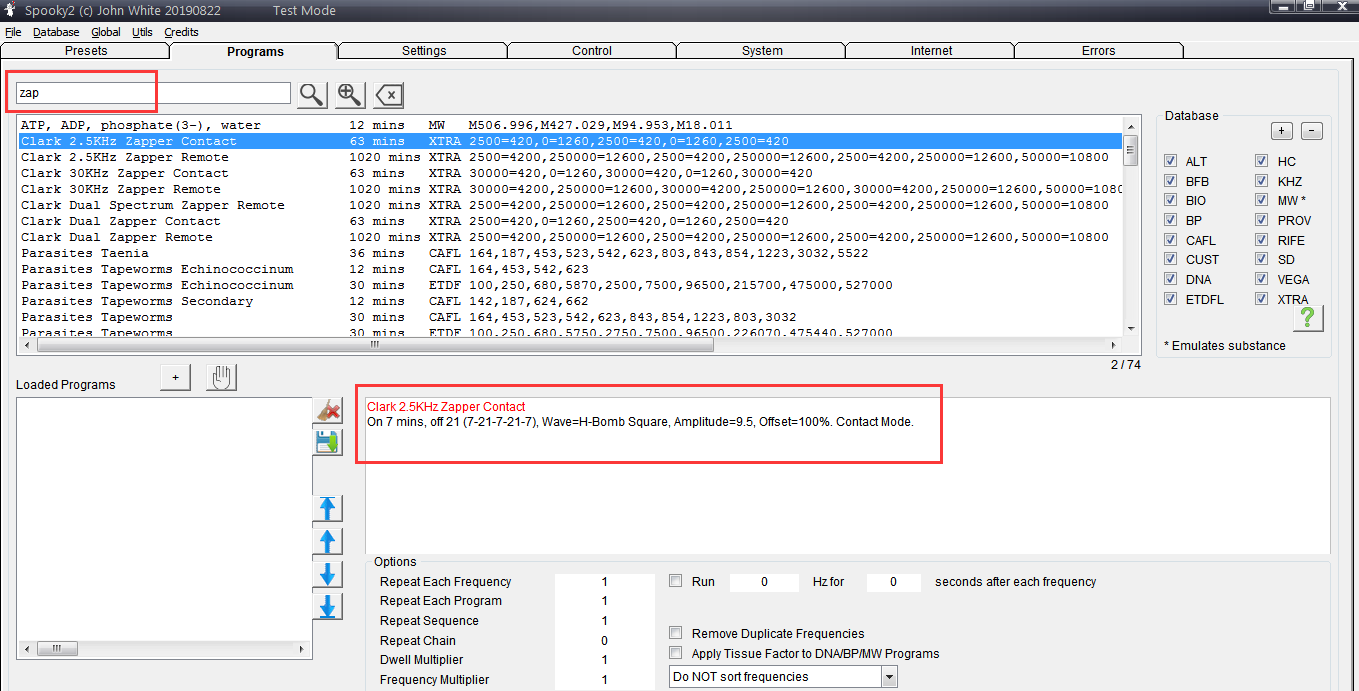Click the move-to-bottom arrow button

[x=328, y=606]
